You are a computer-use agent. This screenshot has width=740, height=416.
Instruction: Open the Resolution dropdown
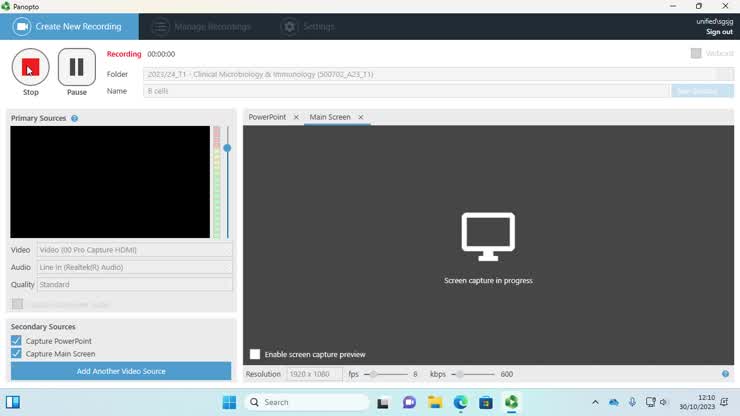314,374
